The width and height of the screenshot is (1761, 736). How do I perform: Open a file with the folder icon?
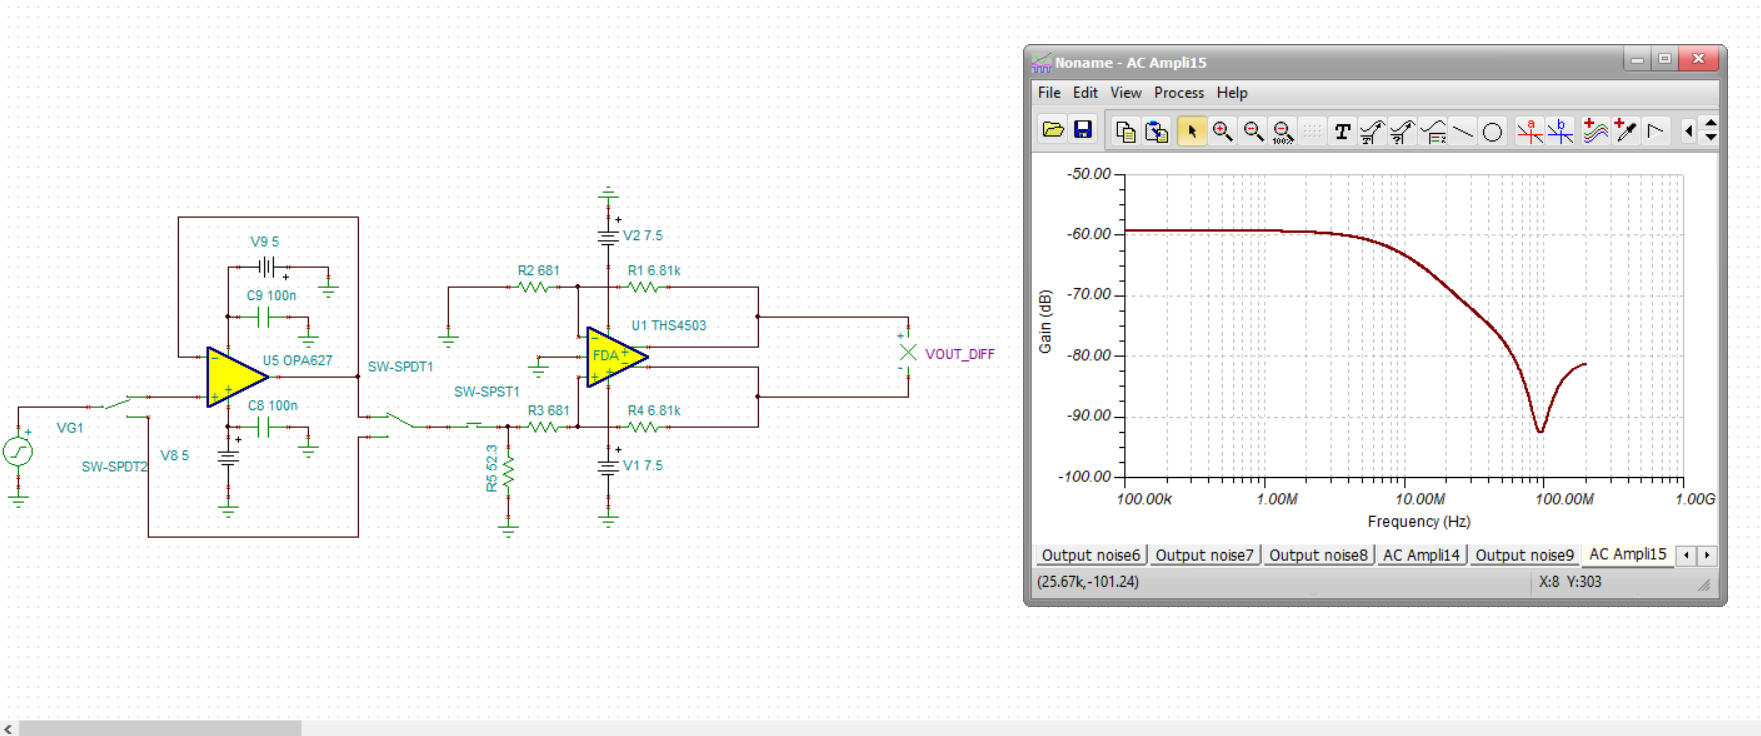(x=1052, y=130)
